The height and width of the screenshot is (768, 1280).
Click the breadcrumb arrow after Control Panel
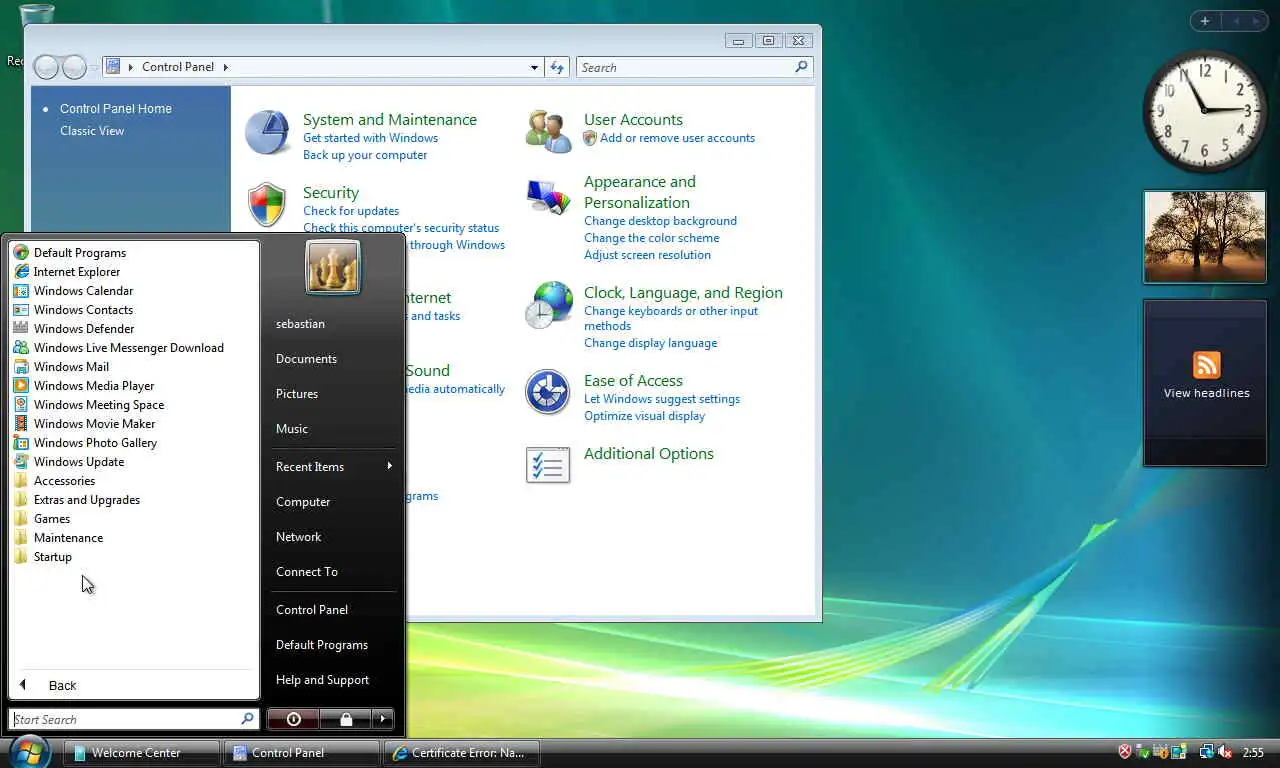click(x=225, y=67)
